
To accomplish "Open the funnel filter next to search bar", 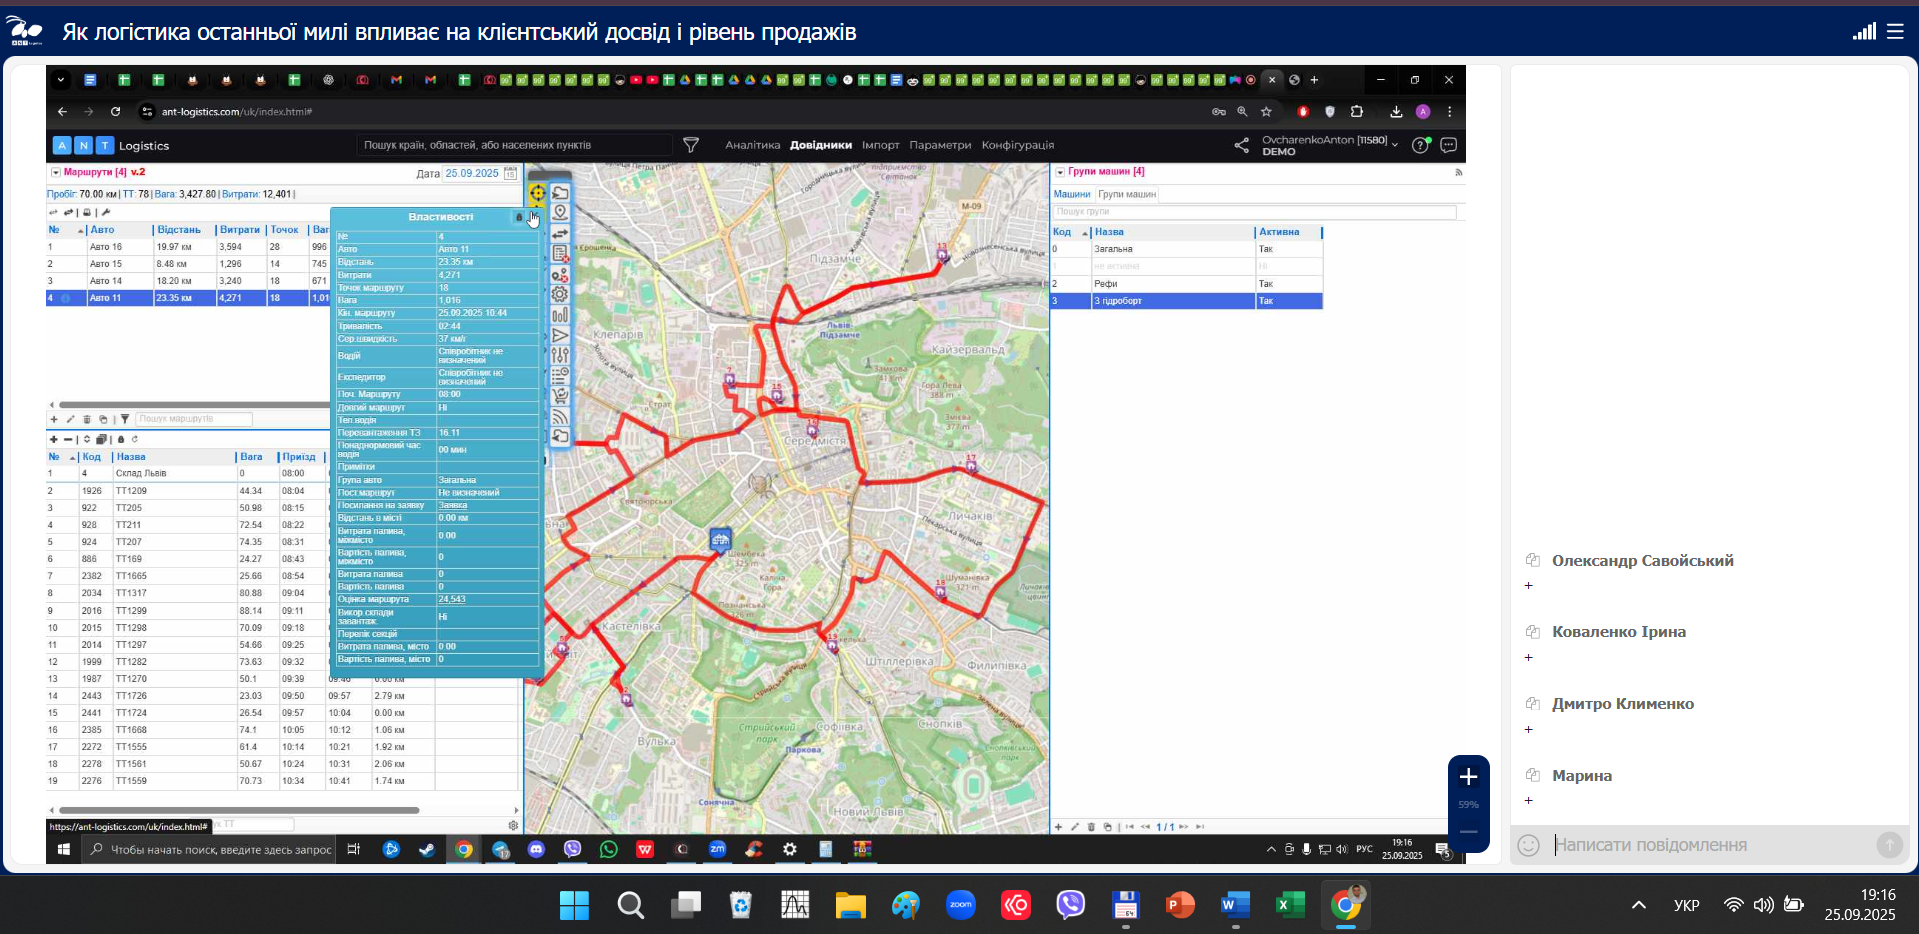I will (691, 145).
